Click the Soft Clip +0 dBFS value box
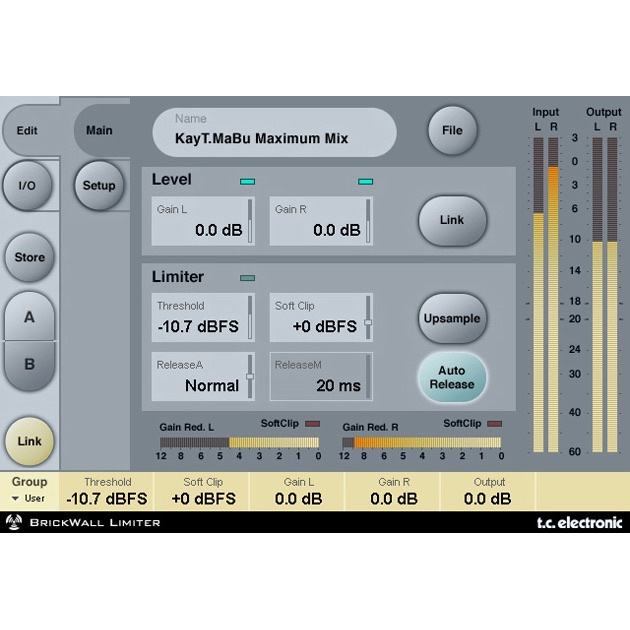The image size is (630, 630). tap(321, 317)
